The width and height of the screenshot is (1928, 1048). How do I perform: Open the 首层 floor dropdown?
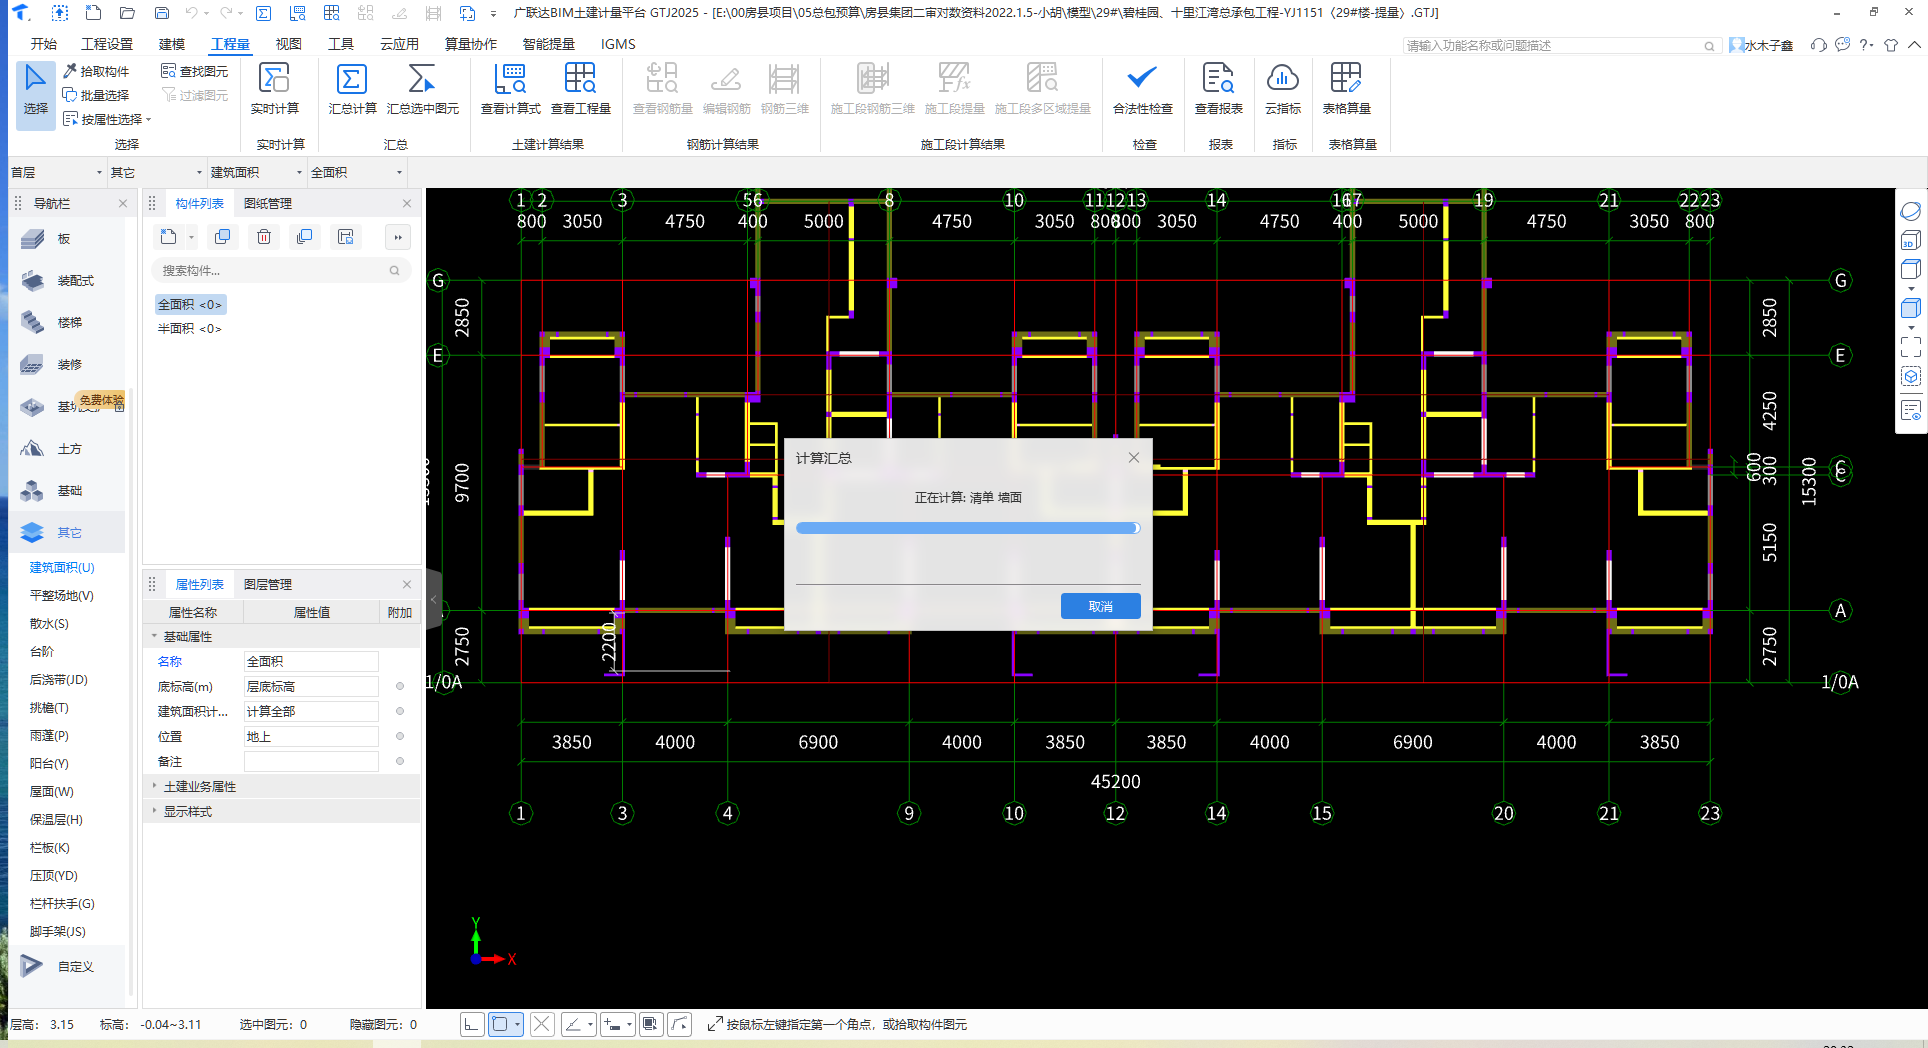click(x=56, y=172)
